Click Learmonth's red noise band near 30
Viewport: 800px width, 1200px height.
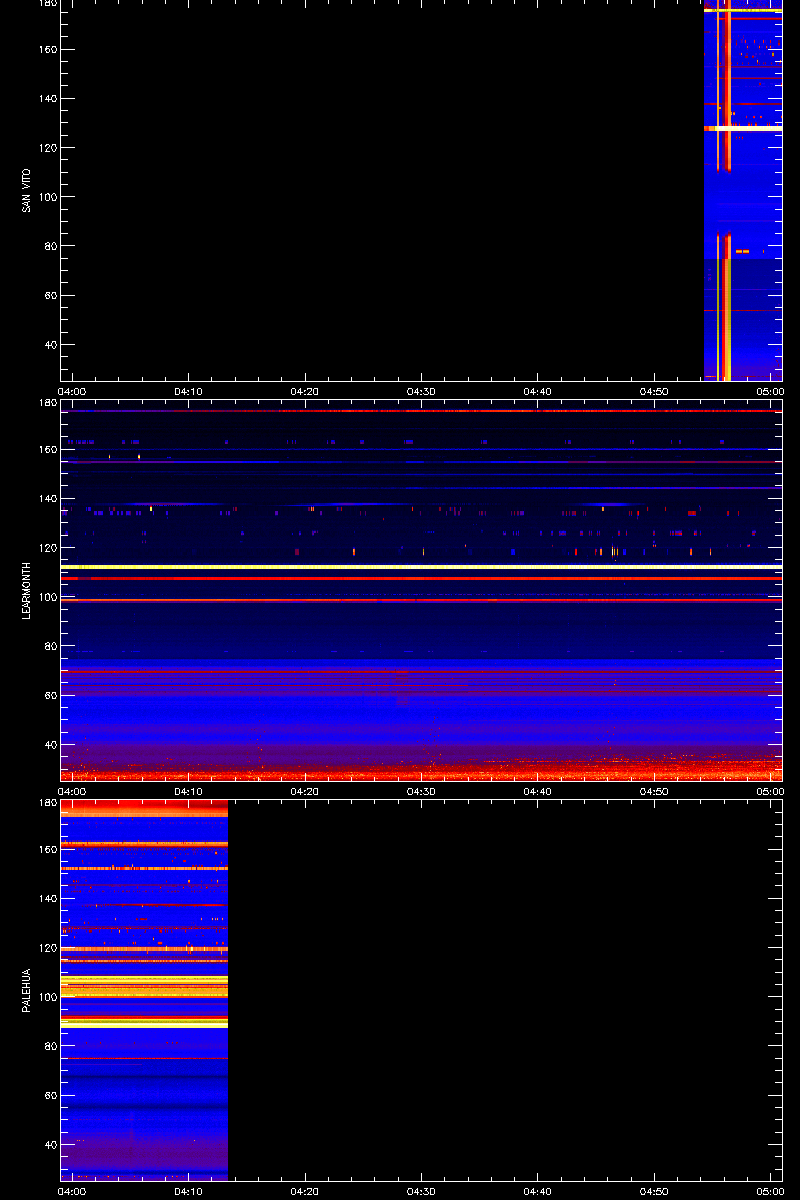pyautogui.click(x=421, y=771)
